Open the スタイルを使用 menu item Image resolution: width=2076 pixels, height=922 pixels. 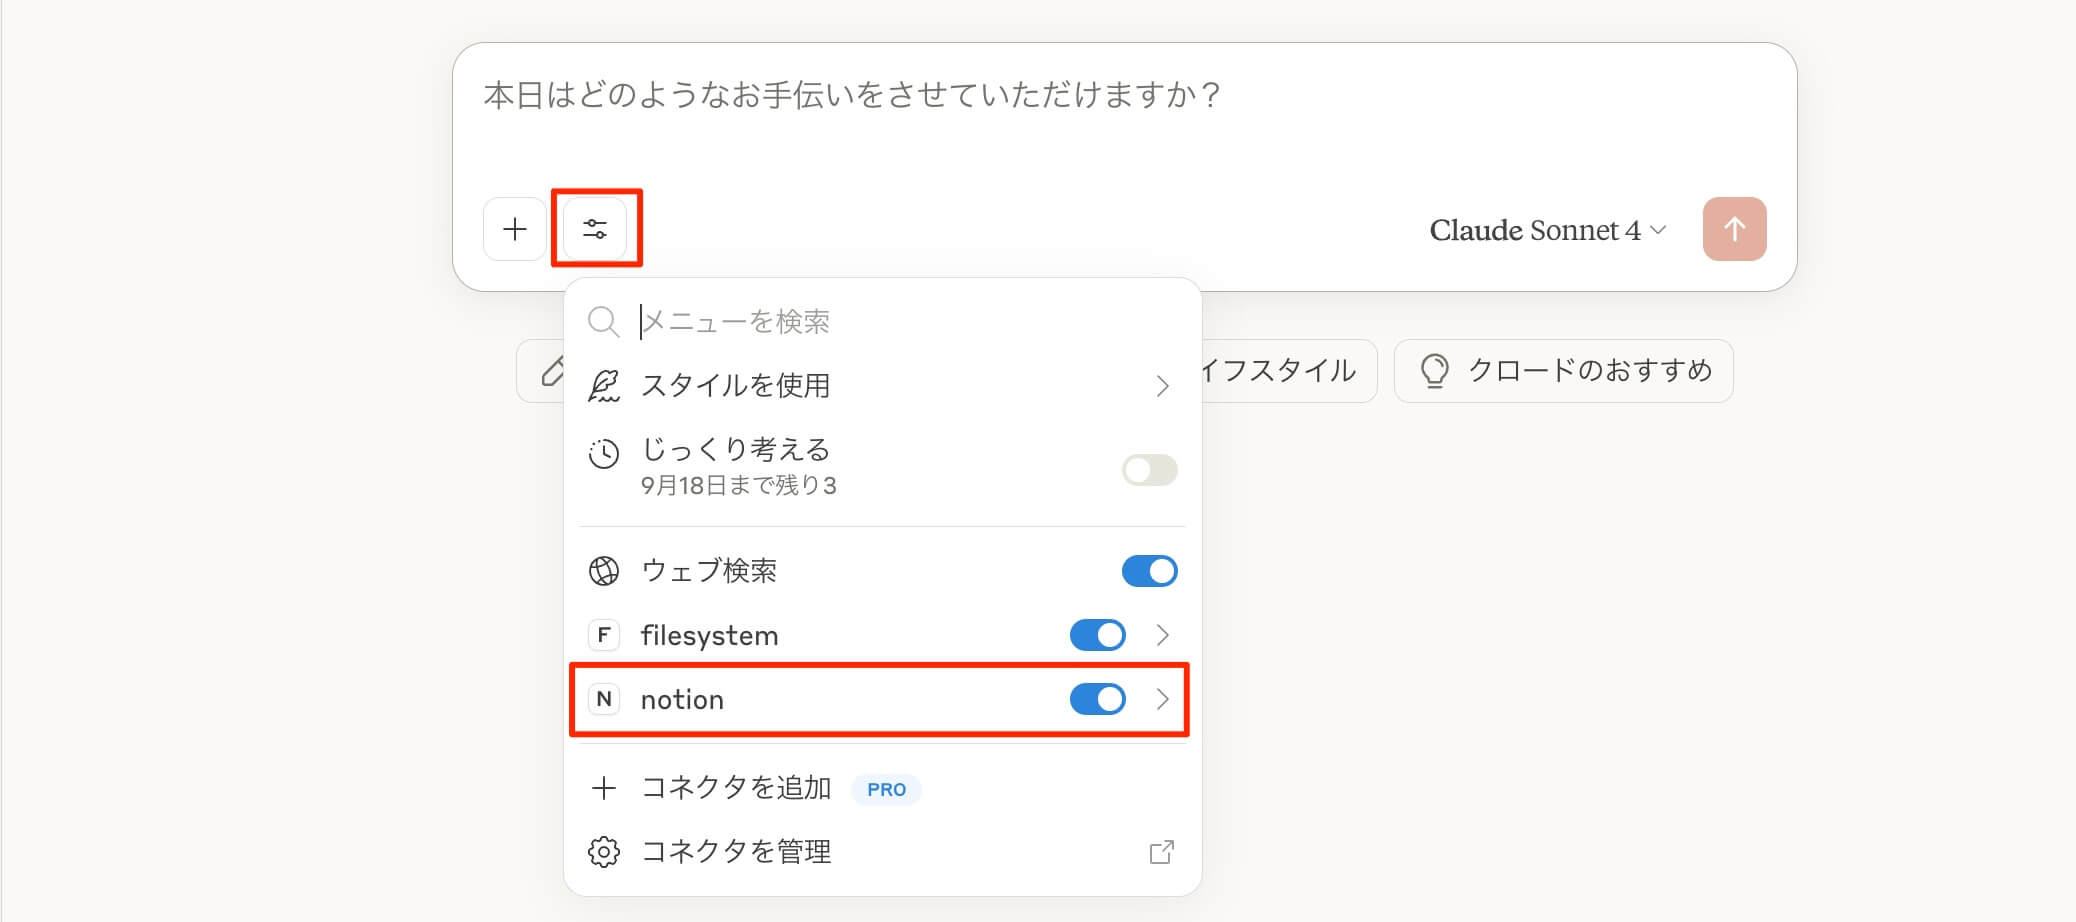(880, 386)
